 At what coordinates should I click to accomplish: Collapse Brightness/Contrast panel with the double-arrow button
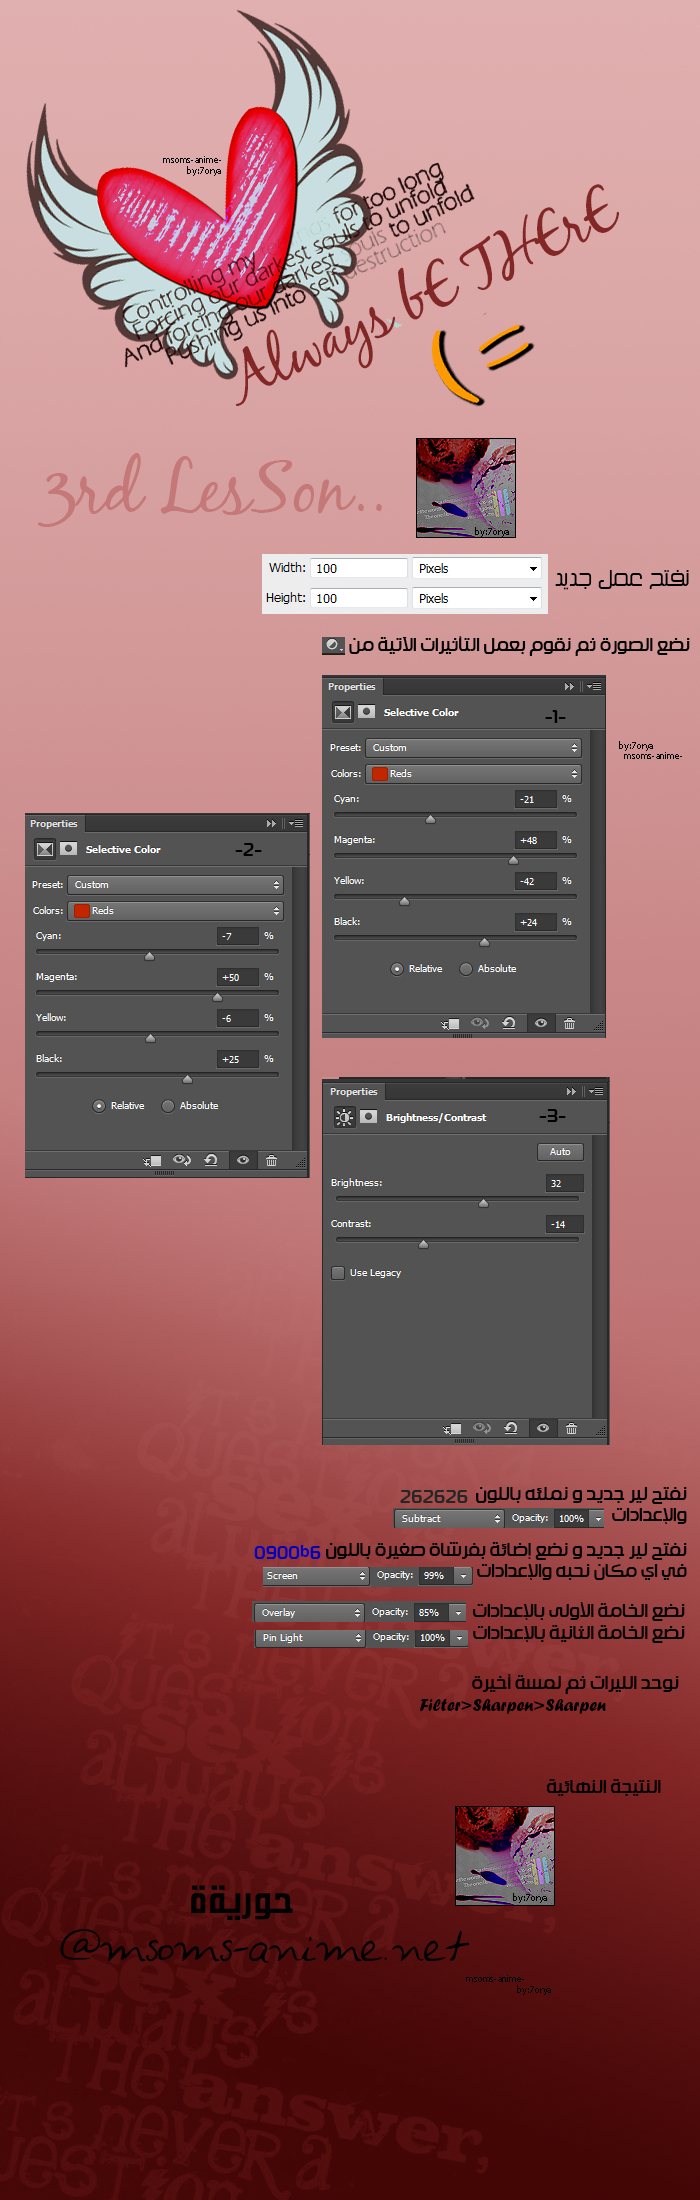(571, 1092)
